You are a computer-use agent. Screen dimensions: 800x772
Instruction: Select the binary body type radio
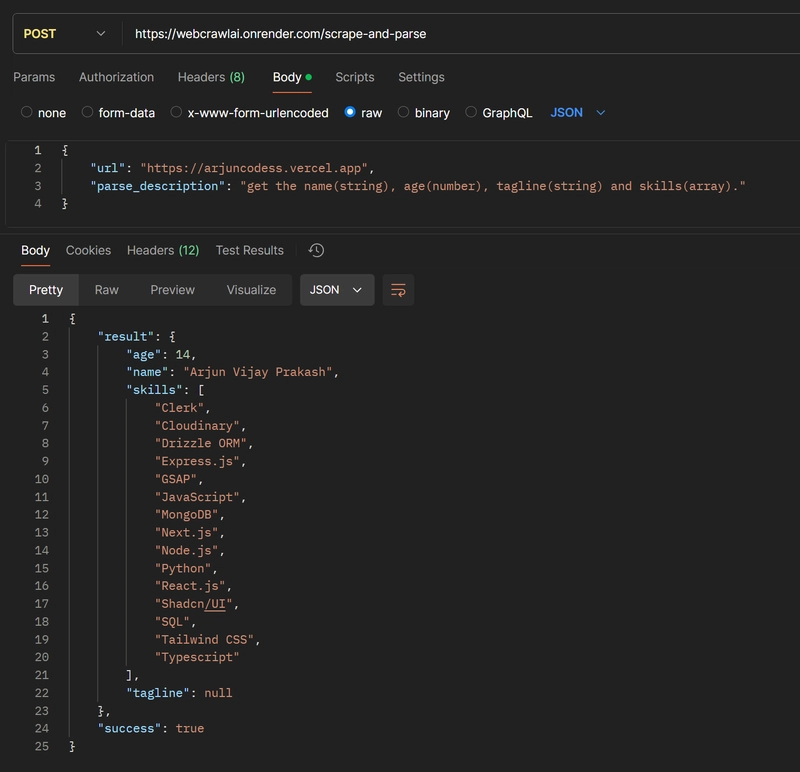coord(403,112)
